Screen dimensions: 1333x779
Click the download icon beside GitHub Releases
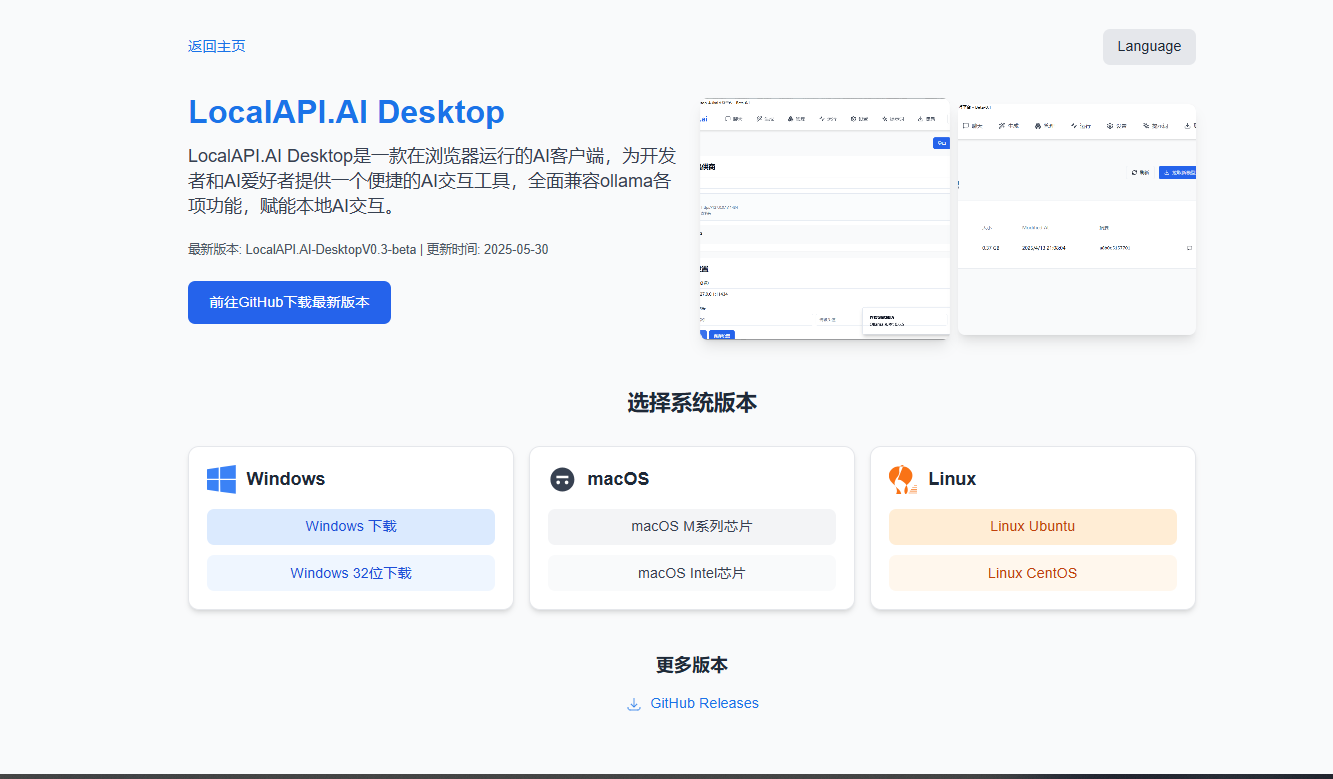point(634,704)
